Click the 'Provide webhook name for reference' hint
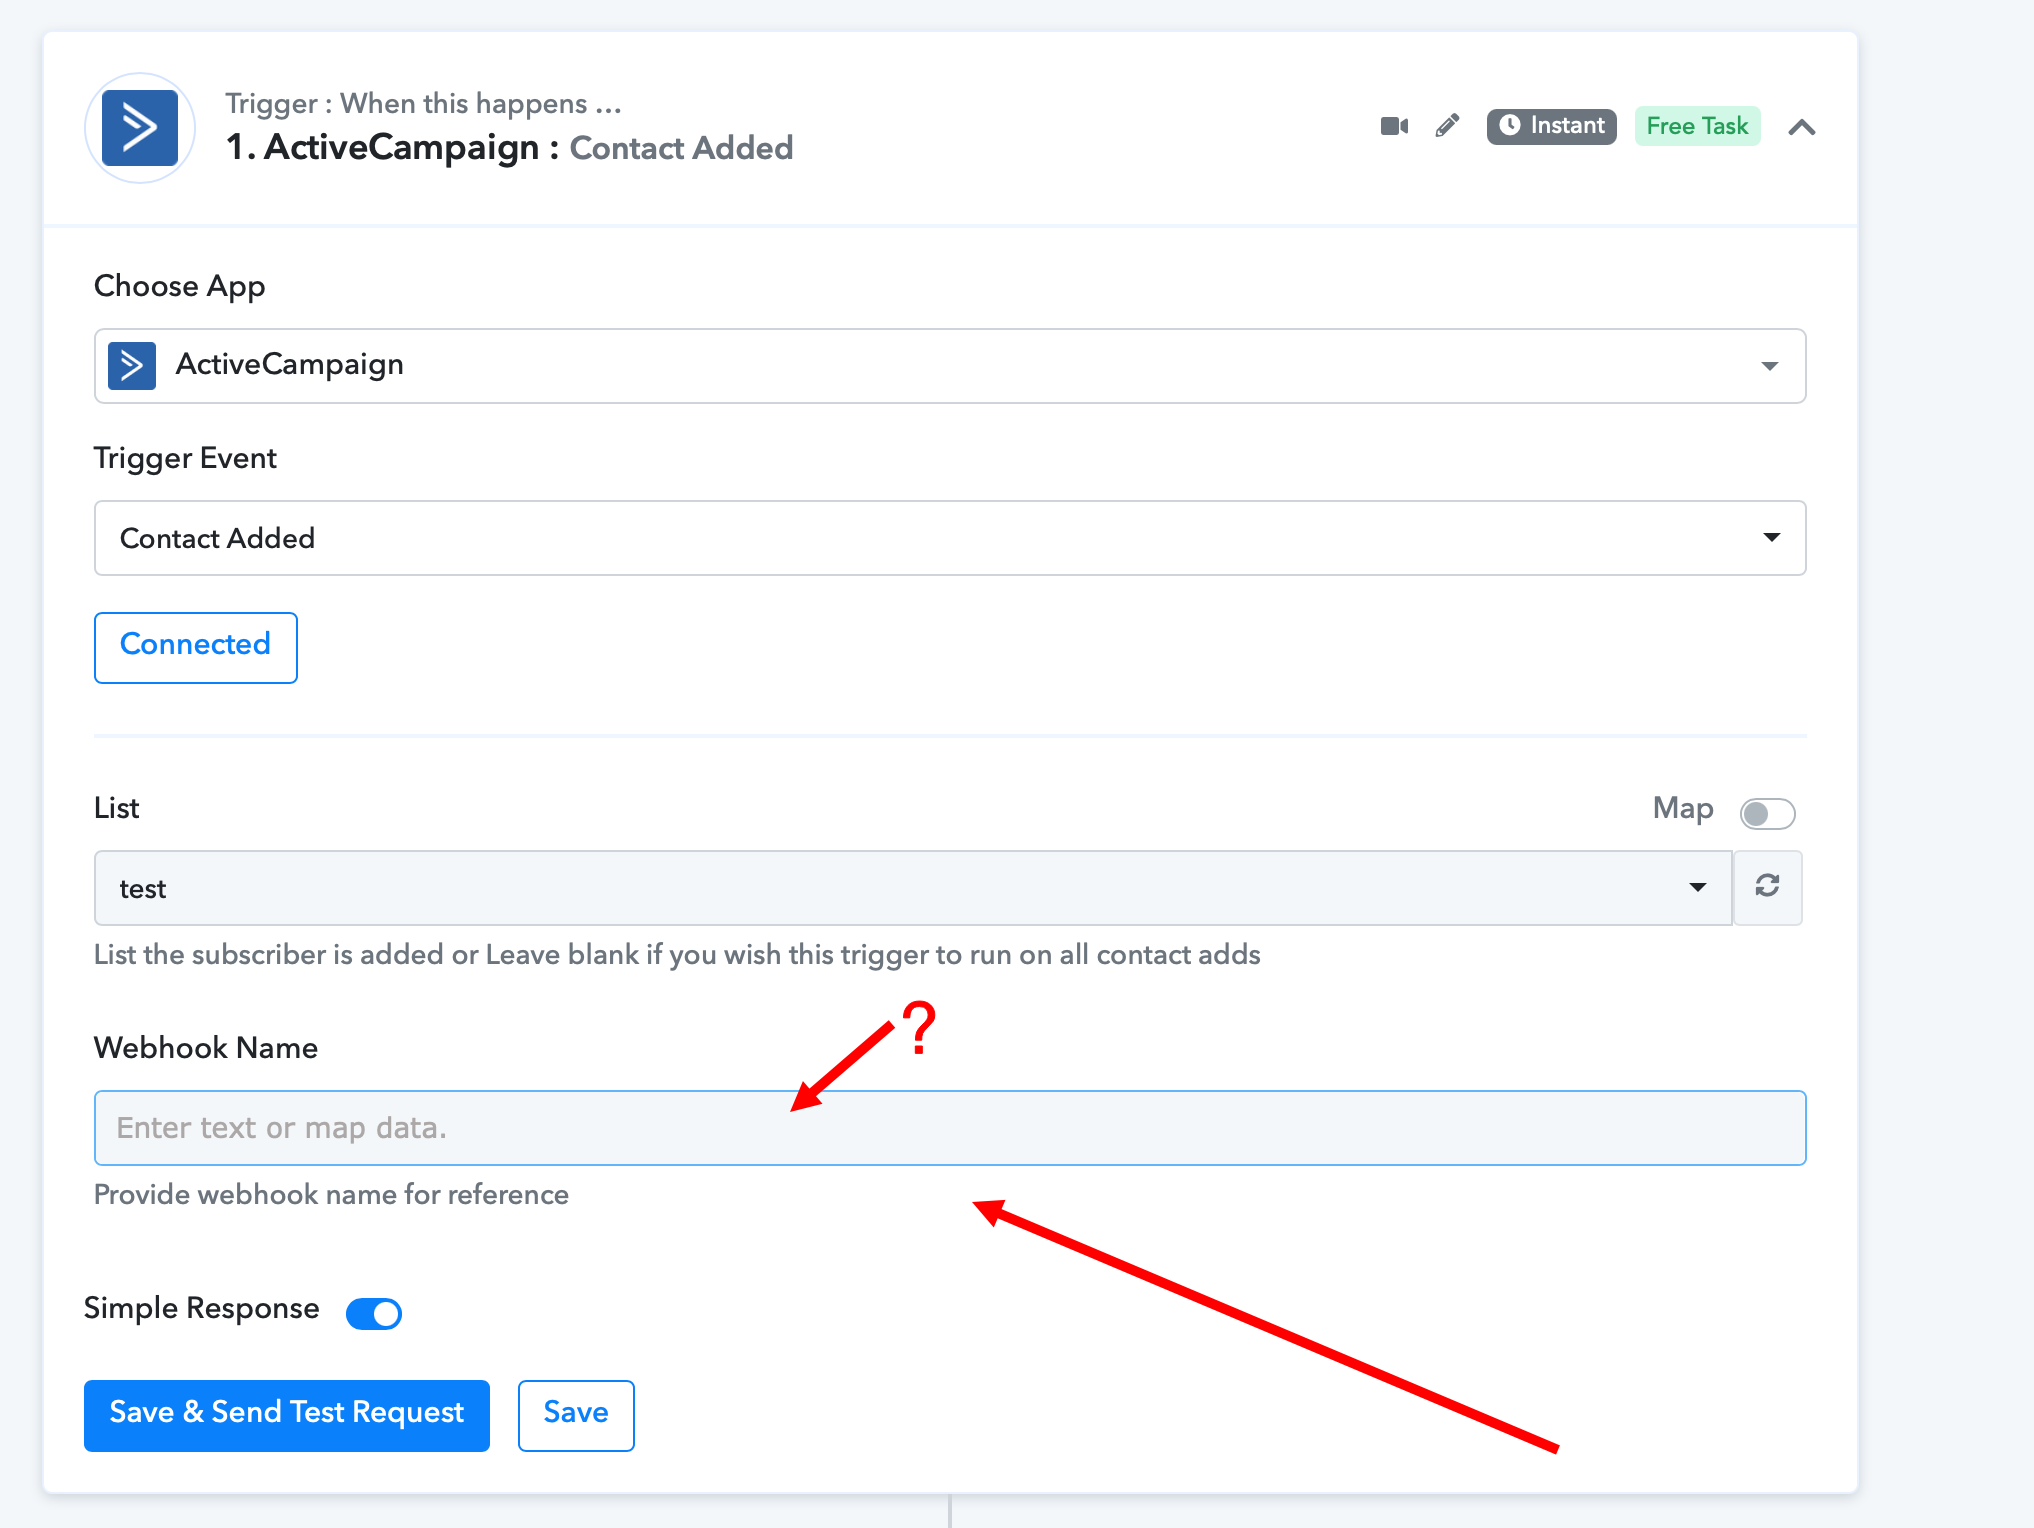 tap(331, 1195)
